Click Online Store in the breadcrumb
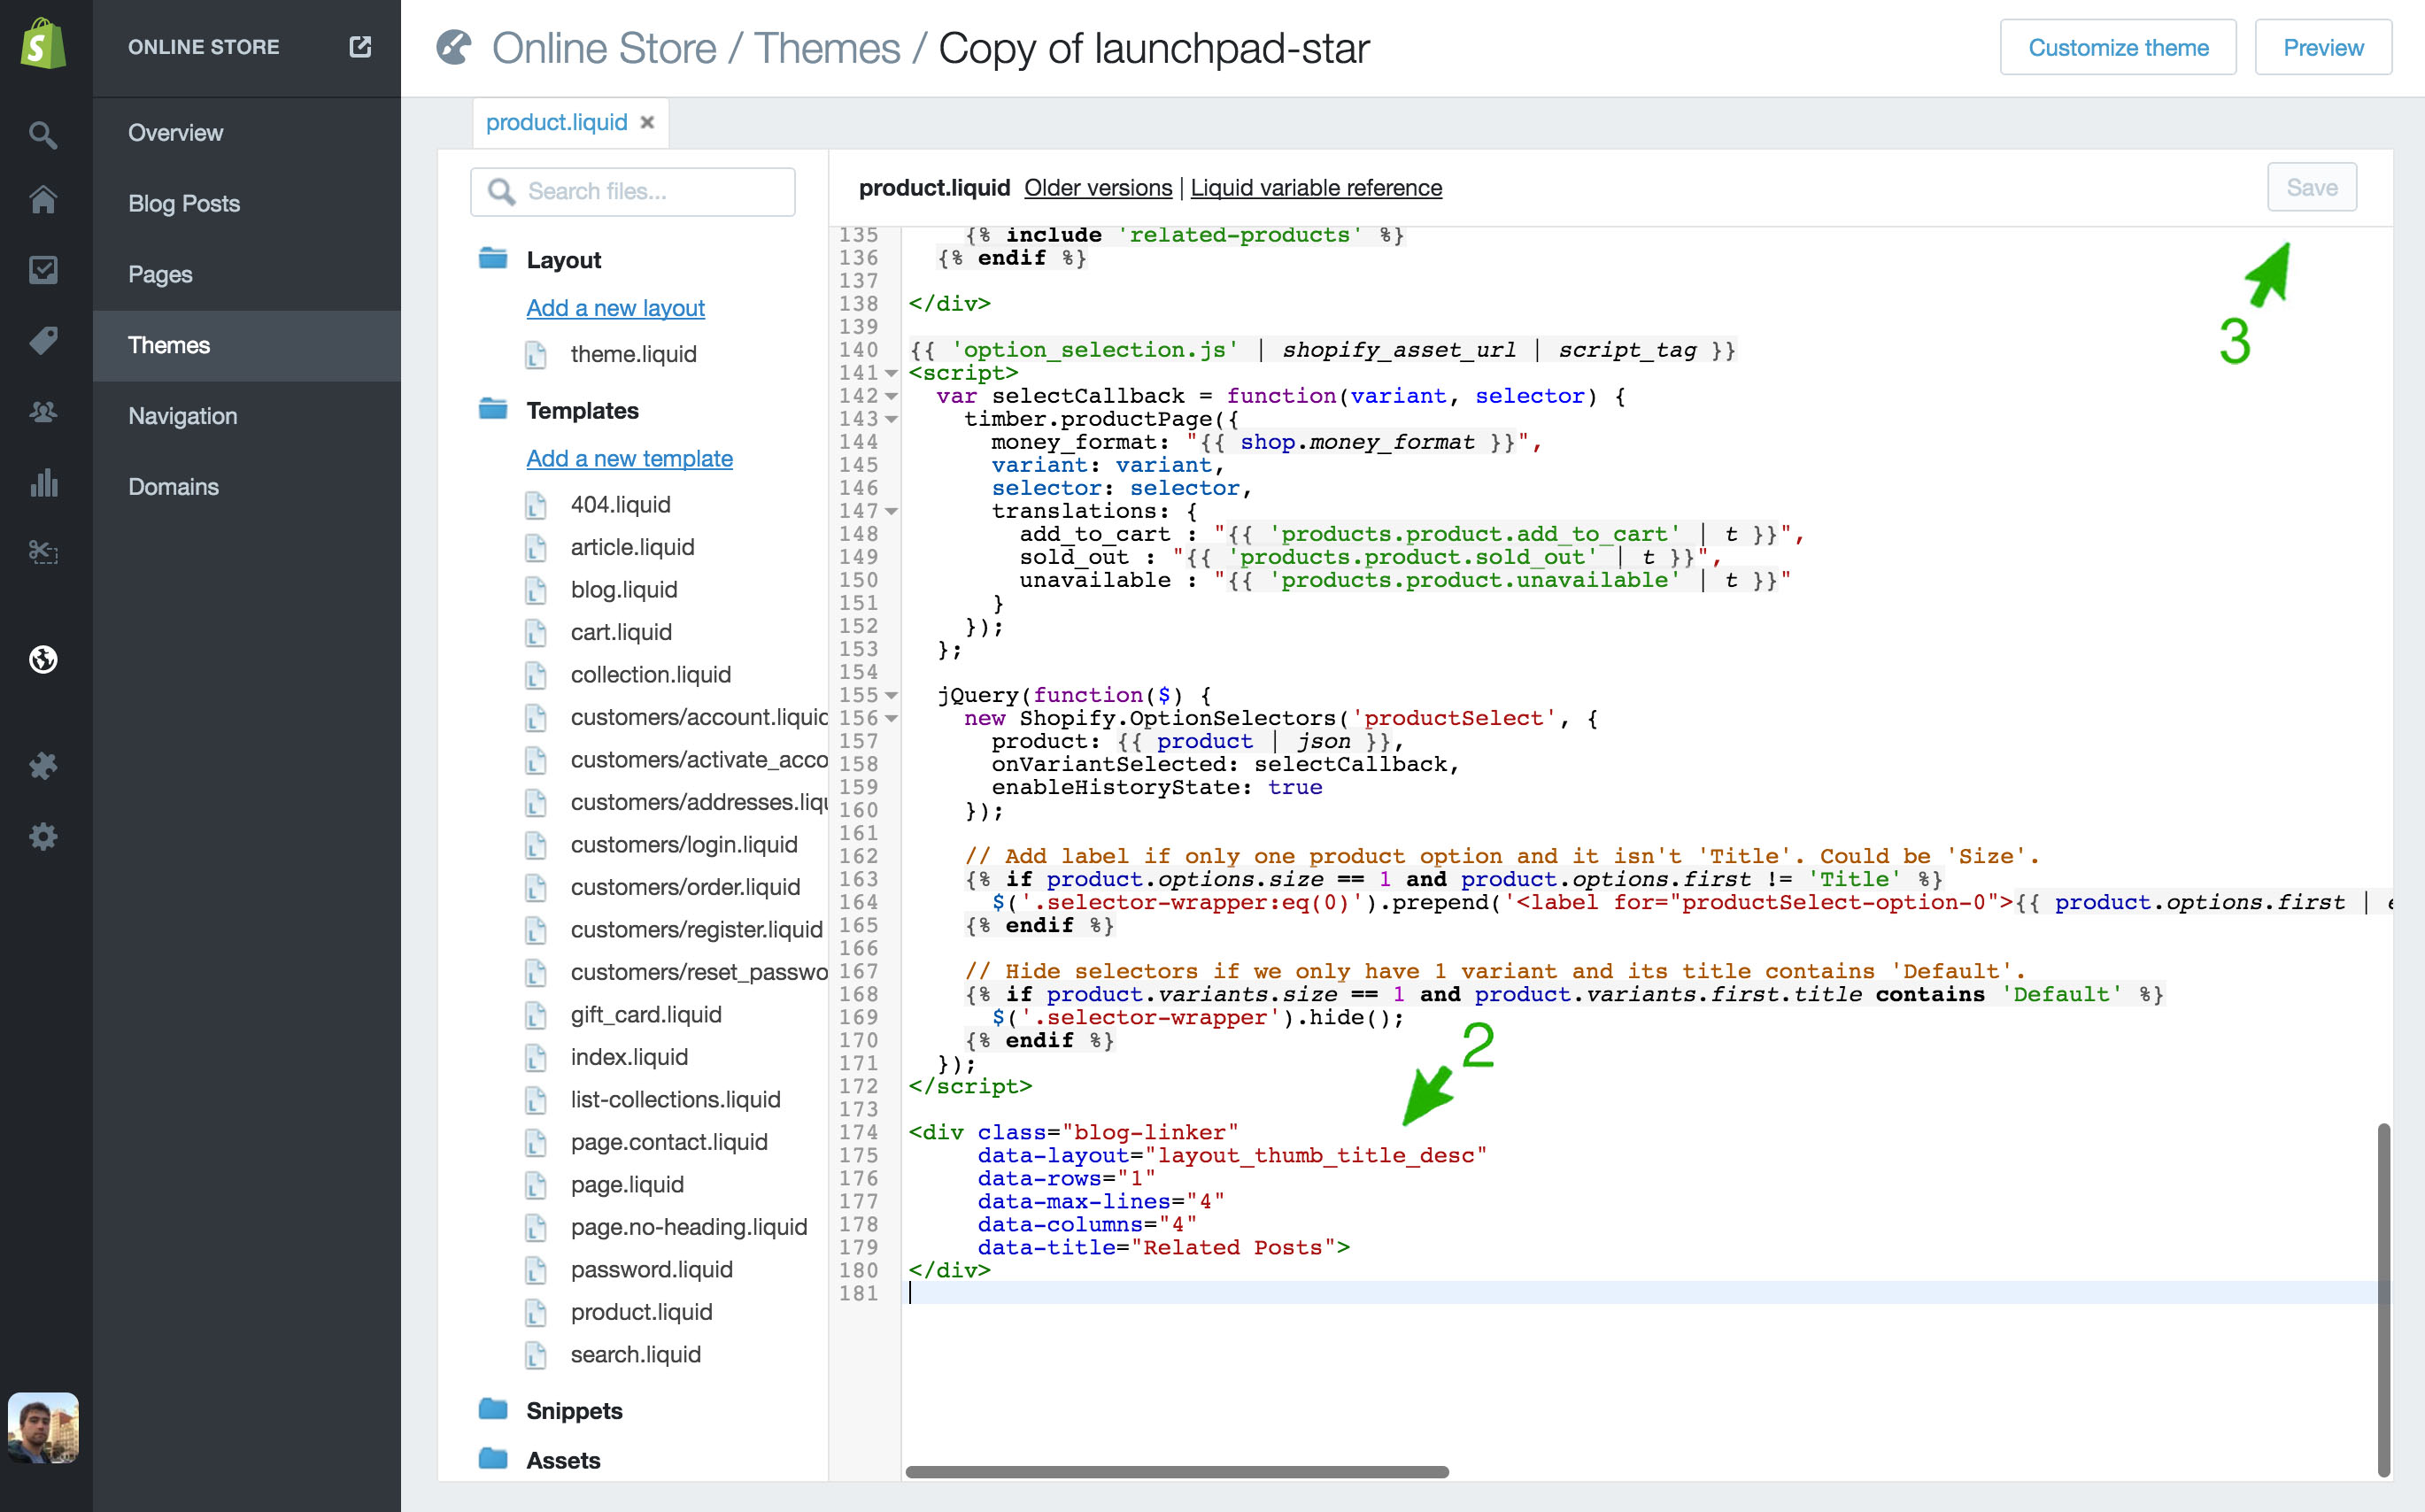Screen dimensions: 2425x1512 click(604, 48)
